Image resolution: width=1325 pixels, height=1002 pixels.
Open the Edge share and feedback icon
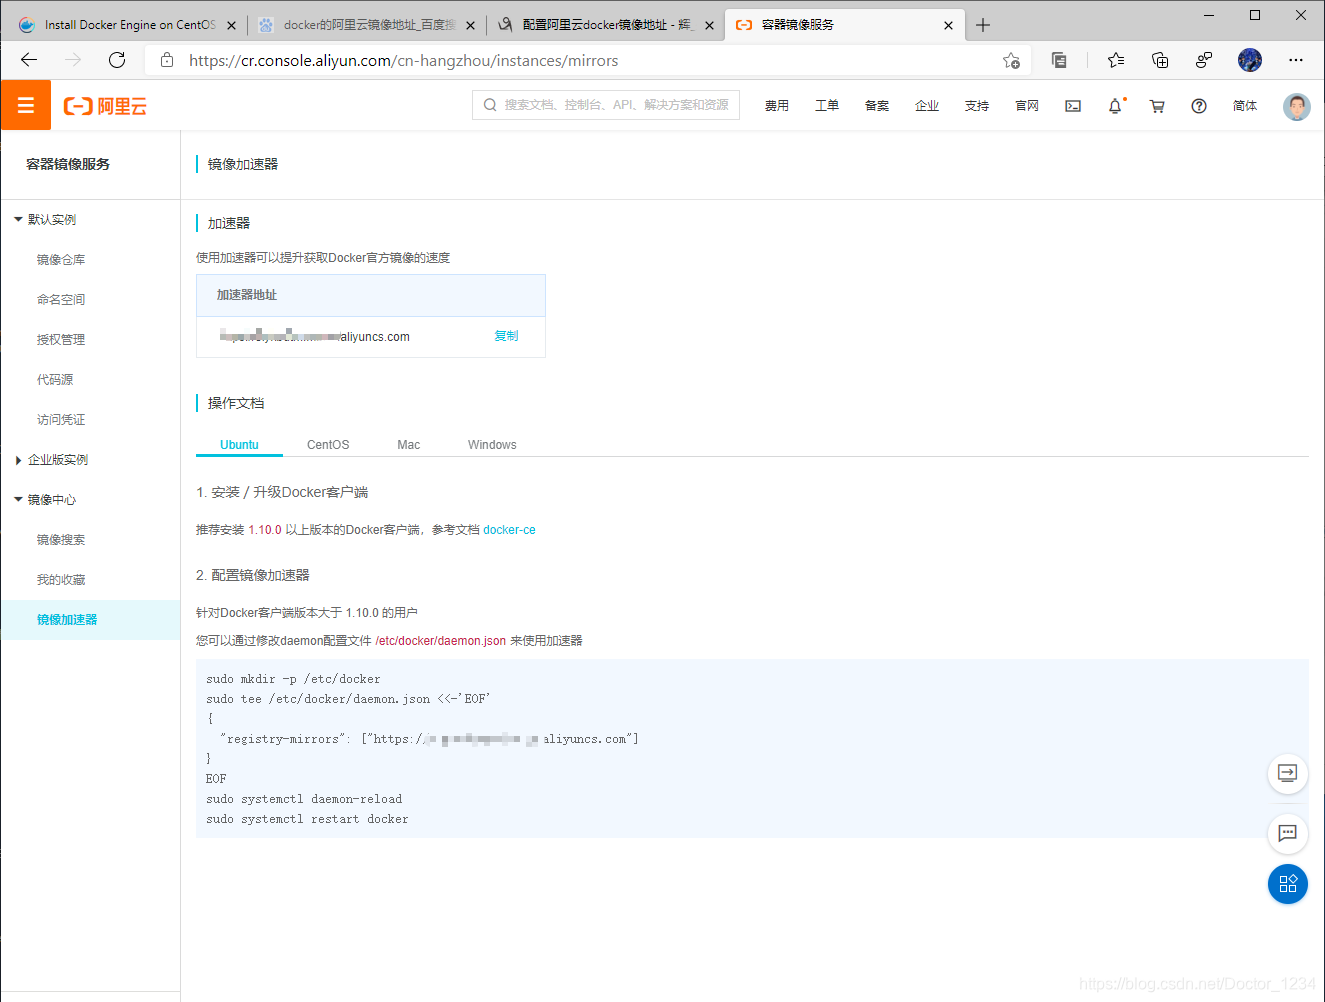coord(1204,60)
